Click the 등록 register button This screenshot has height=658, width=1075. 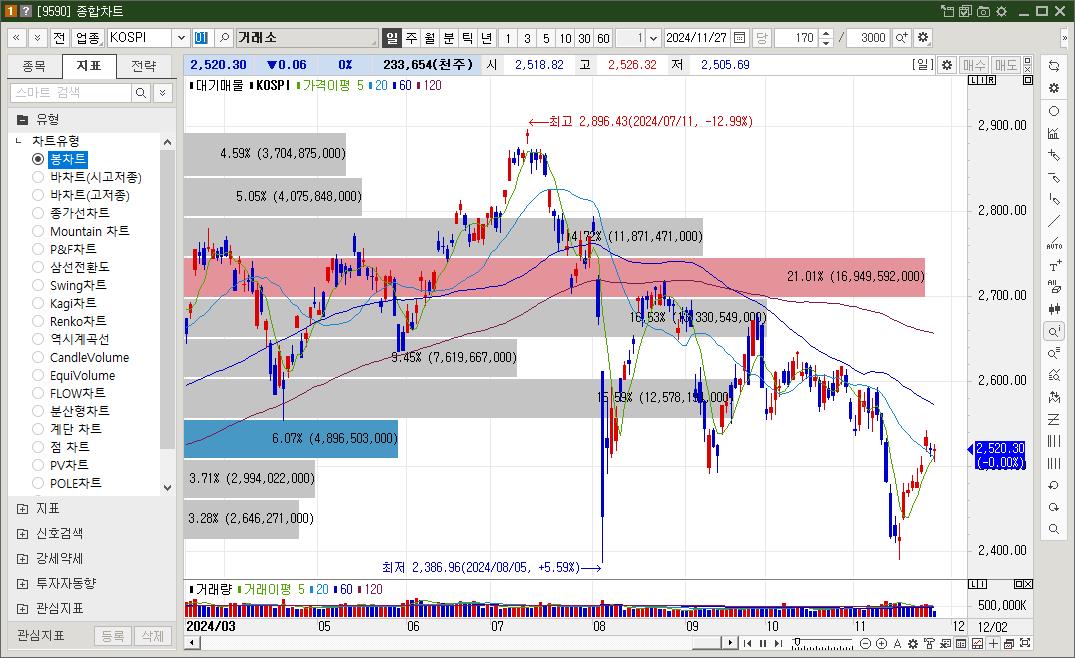click(x=112, y=636)
